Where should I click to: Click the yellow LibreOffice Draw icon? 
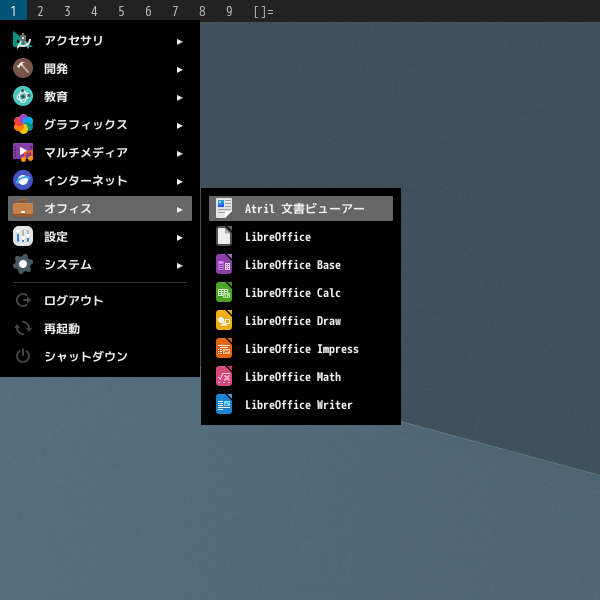point(224,320)
